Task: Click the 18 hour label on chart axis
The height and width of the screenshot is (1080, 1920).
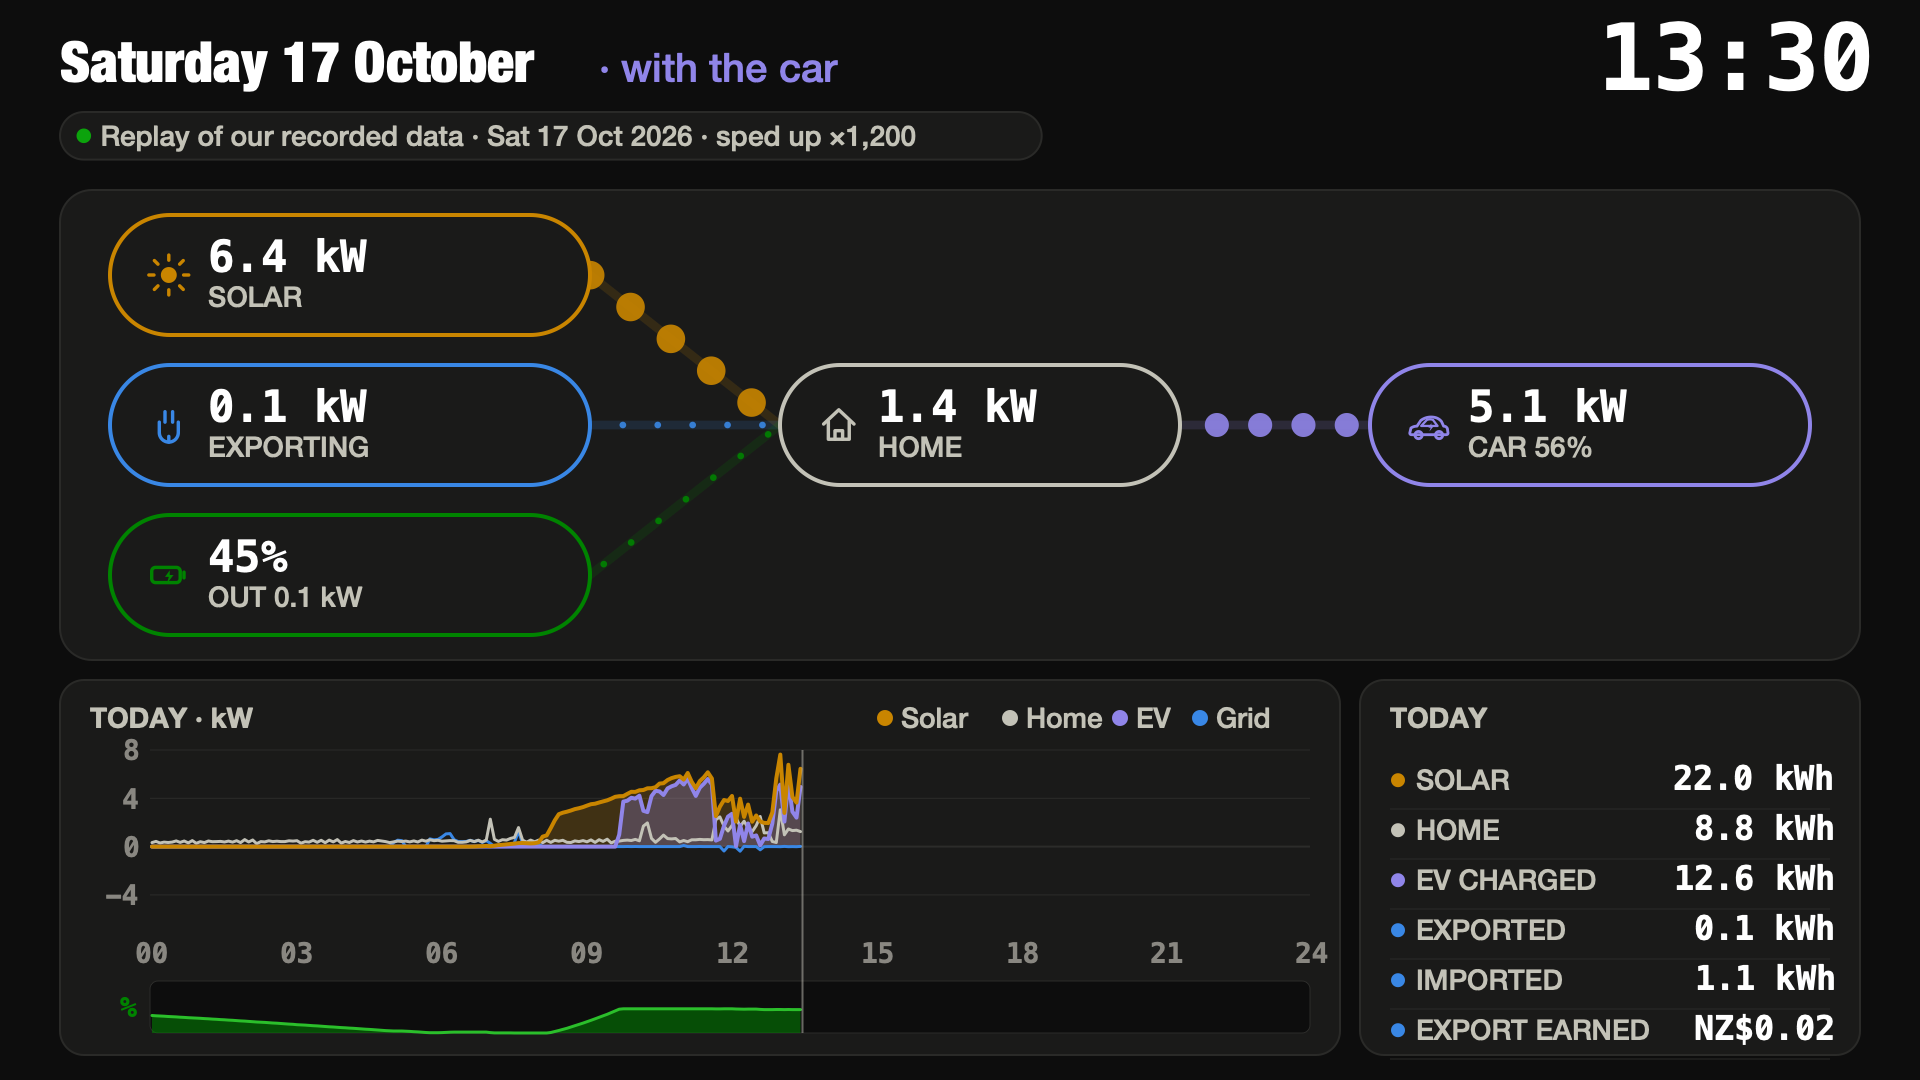Action: pyautogui.click(x=1022, y=953)
